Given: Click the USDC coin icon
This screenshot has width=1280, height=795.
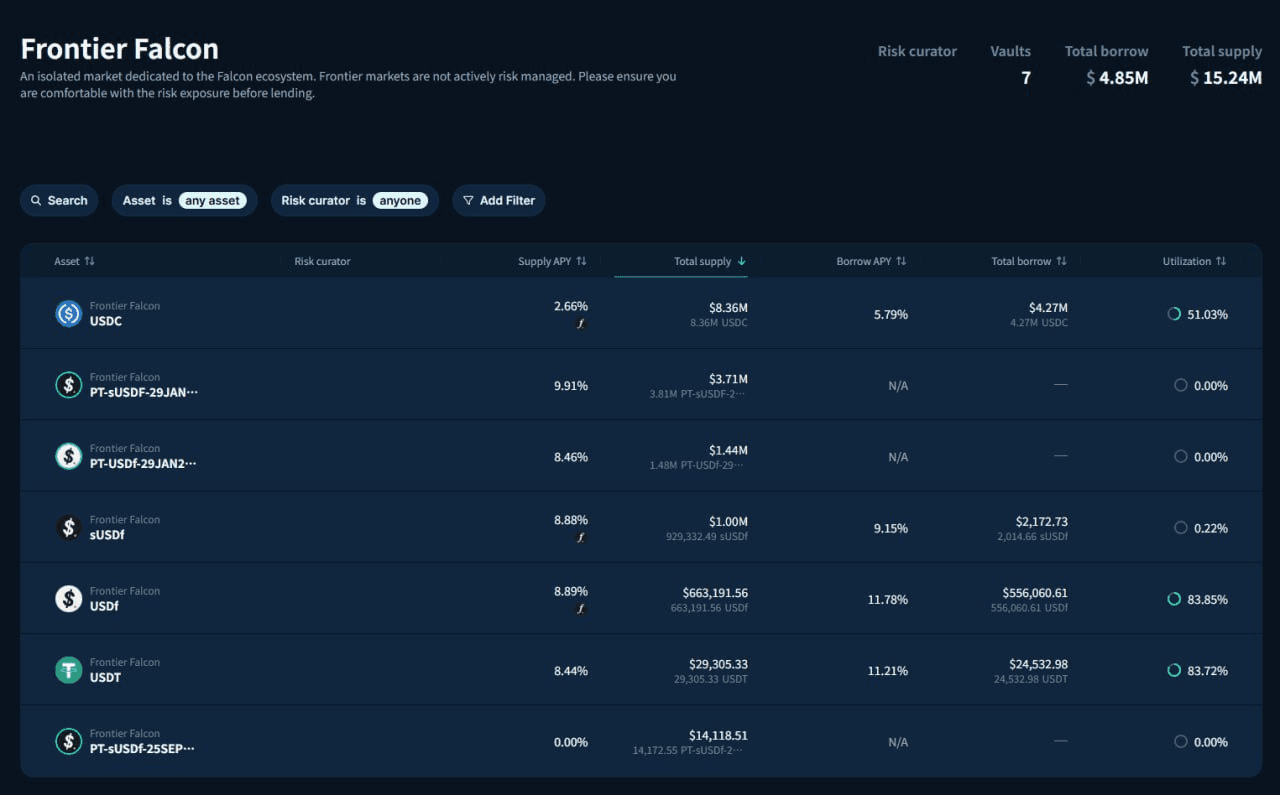Looking at the screenshot, I should [x=68, y=314].
